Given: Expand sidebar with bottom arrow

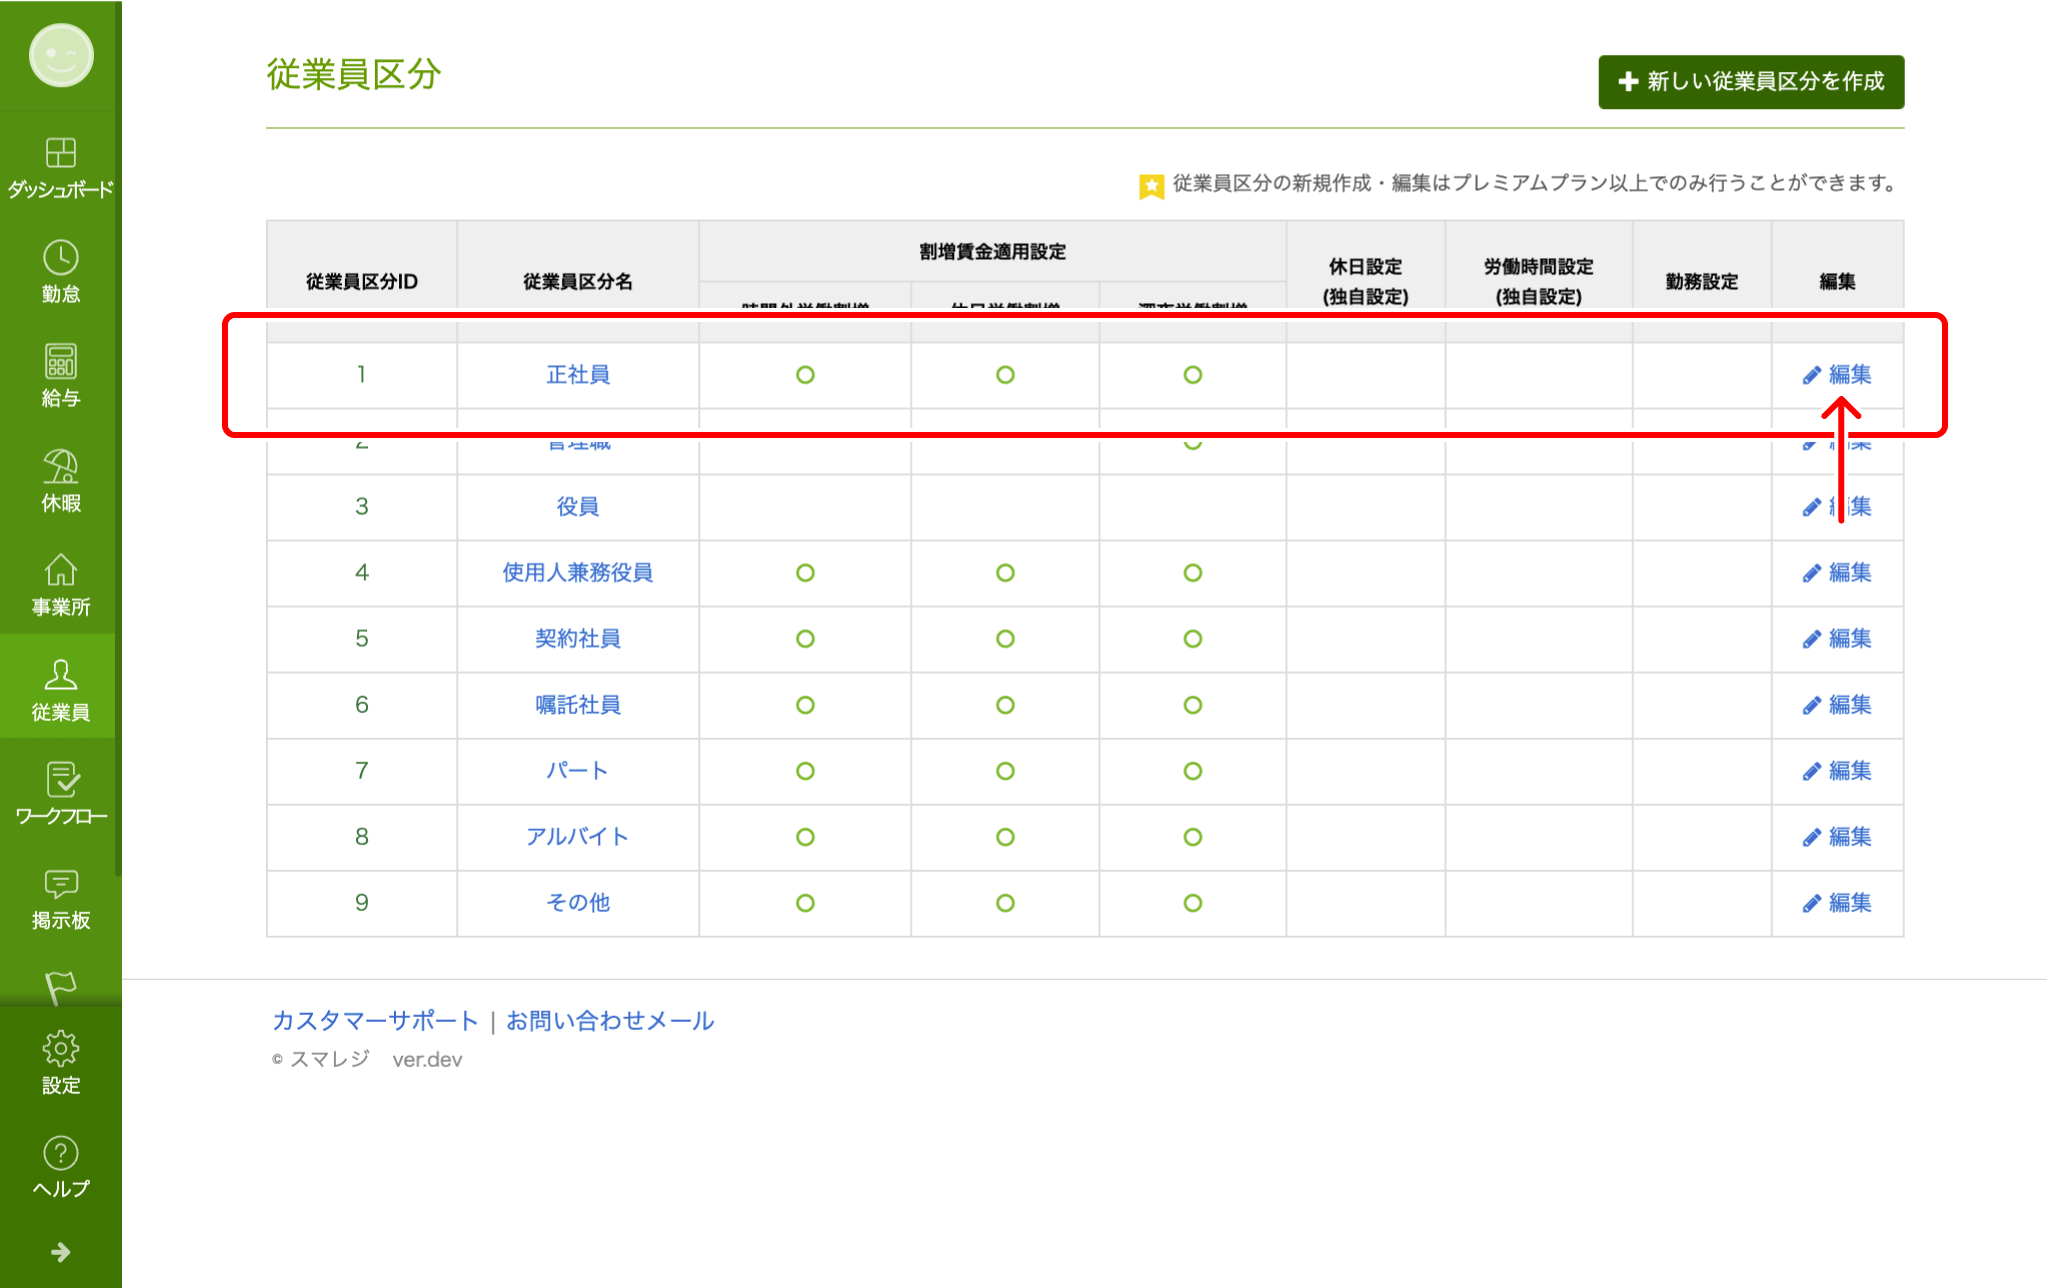Looking at the screenshot, I should pyautogui.click(x=60, y=1252).
